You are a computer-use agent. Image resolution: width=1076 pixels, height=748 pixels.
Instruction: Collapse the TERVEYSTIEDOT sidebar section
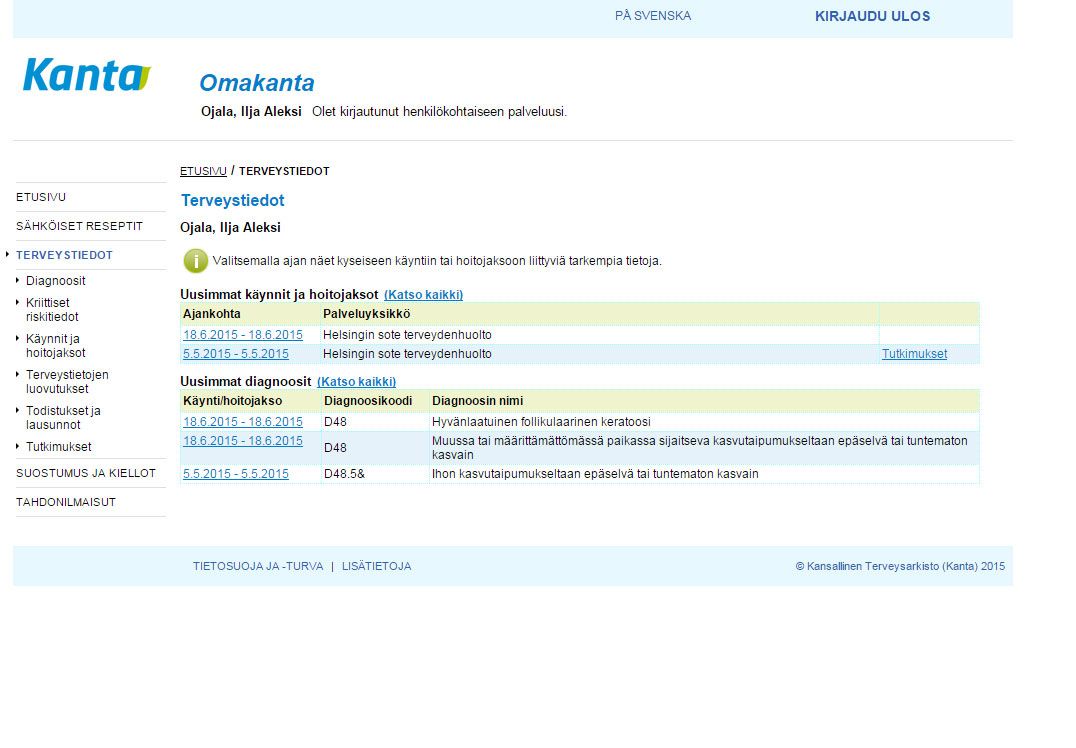(x=64, y=255)
